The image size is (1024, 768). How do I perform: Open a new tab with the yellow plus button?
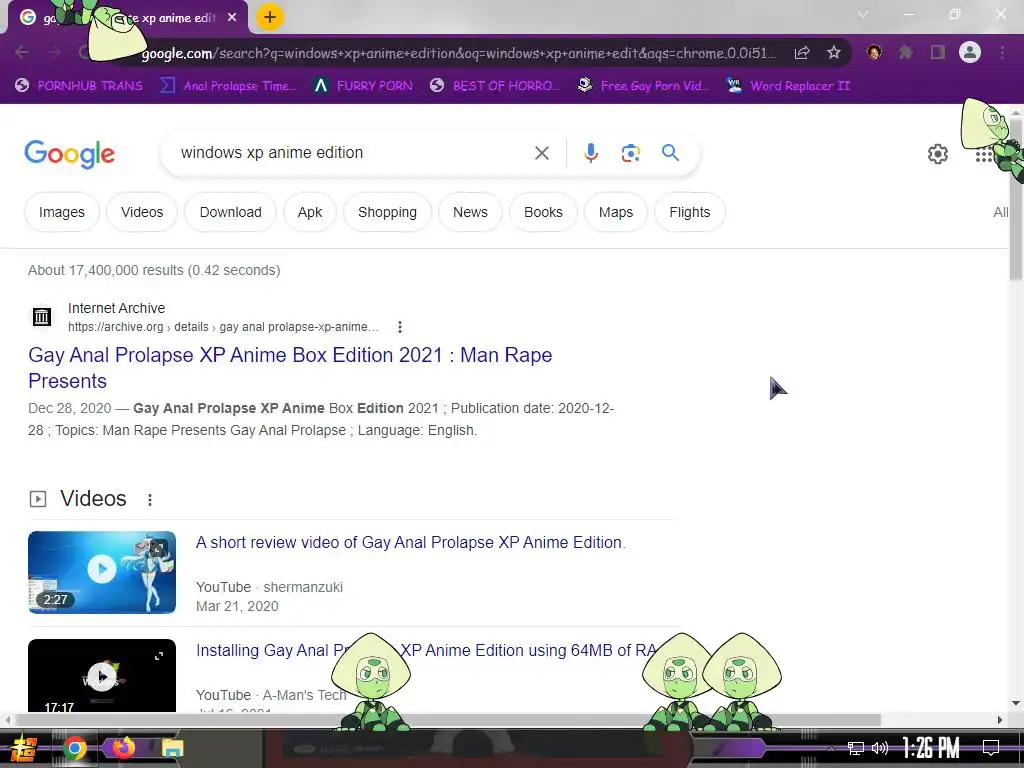tap(270, 17)
